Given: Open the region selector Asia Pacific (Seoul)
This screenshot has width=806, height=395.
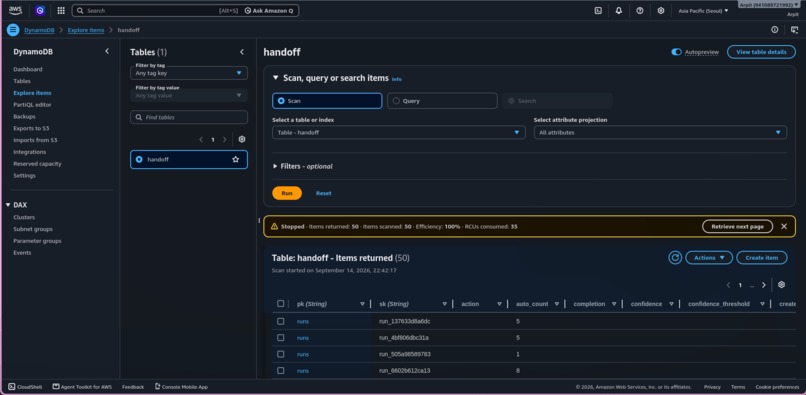Looking at the screenshot, I should [703, 10].
